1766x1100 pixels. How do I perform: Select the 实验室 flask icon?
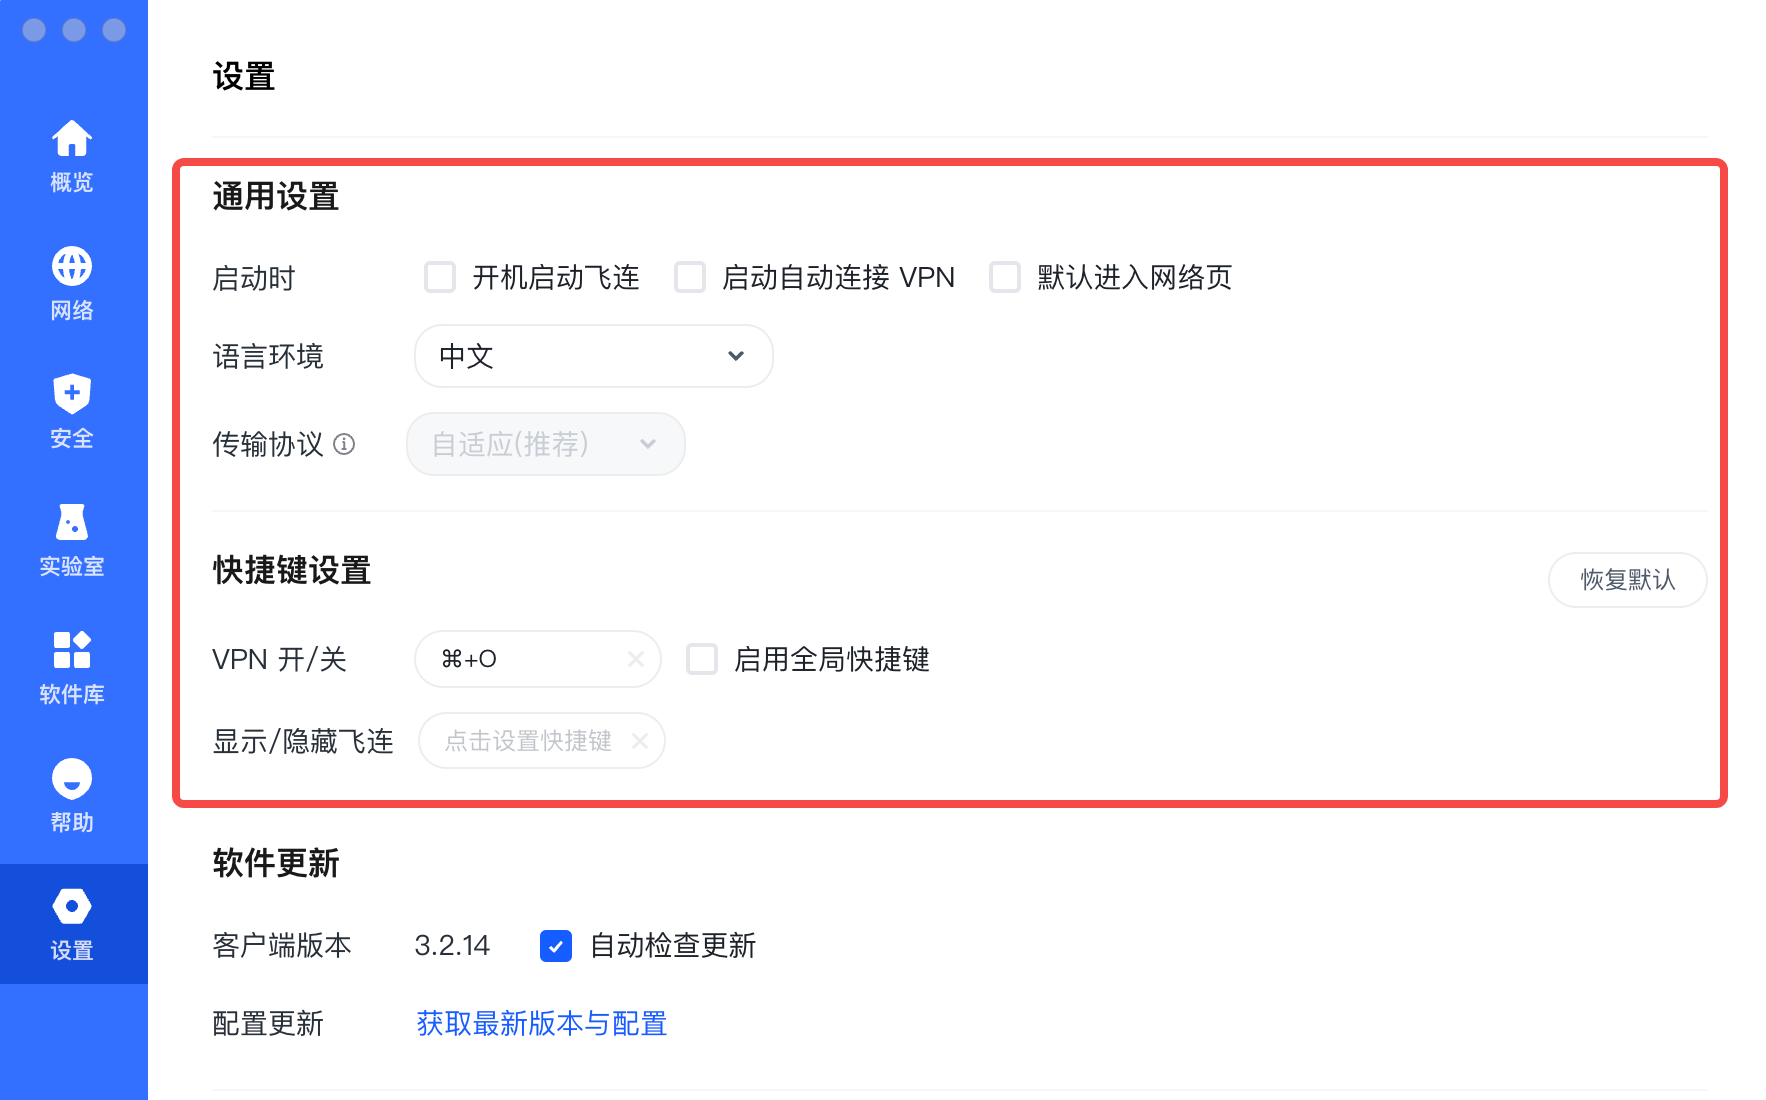tap(72, 522)
